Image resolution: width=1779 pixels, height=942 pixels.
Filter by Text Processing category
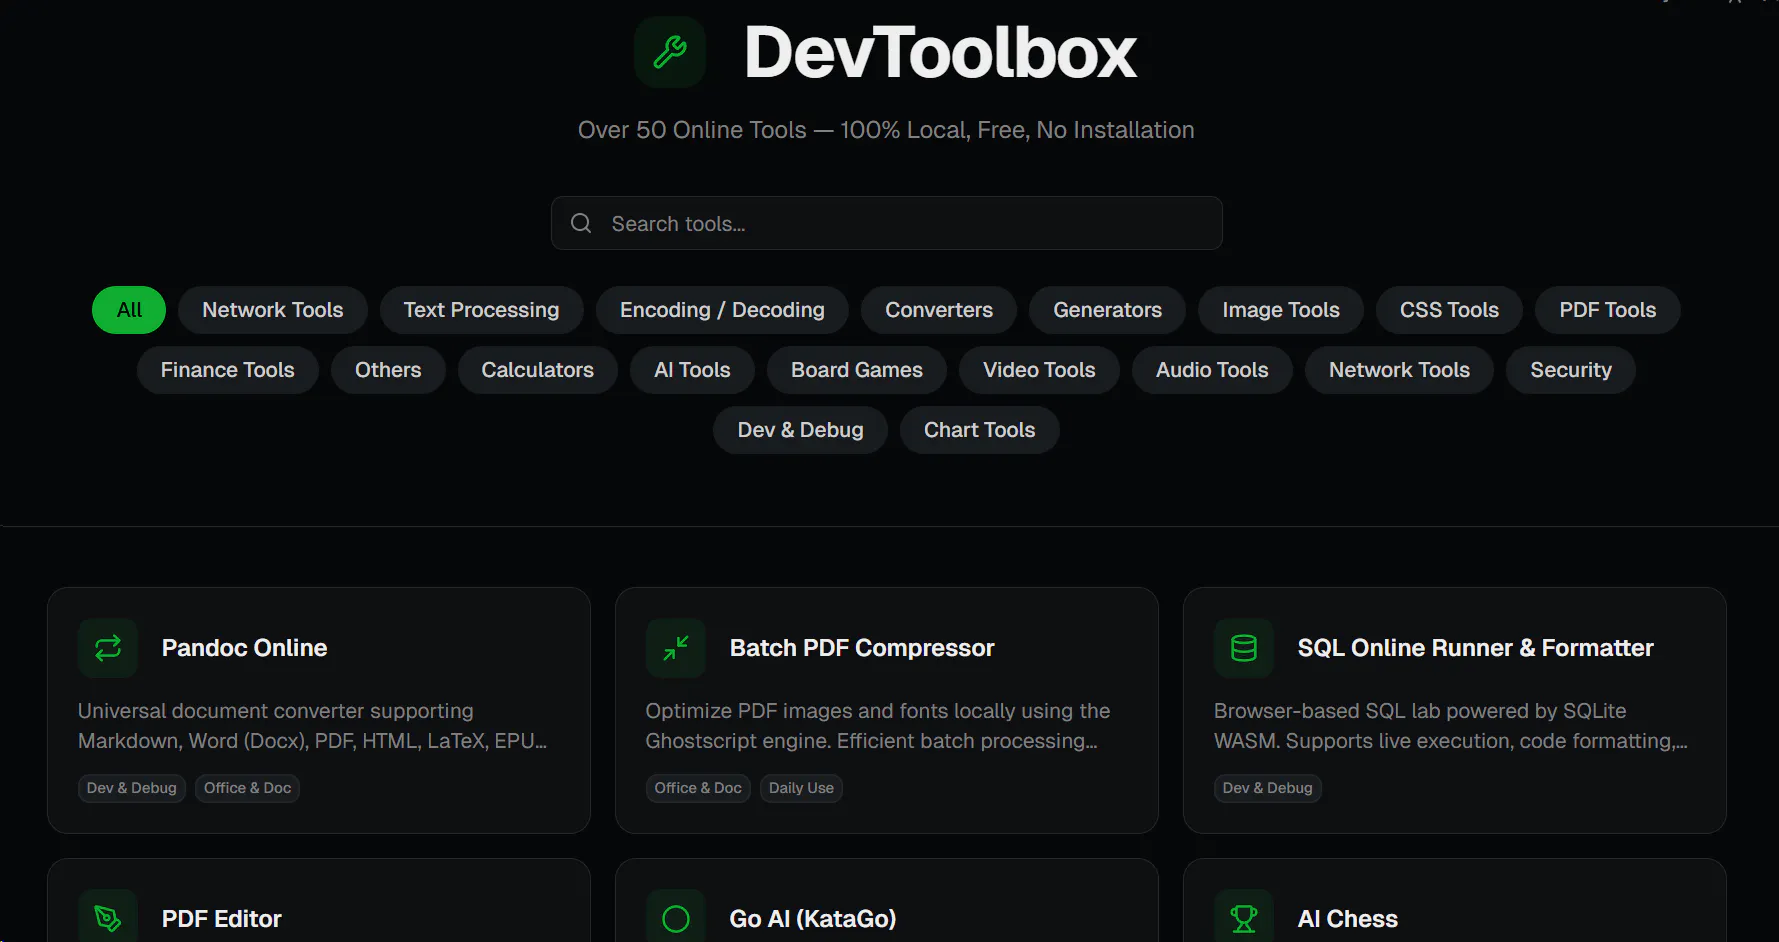482,310
